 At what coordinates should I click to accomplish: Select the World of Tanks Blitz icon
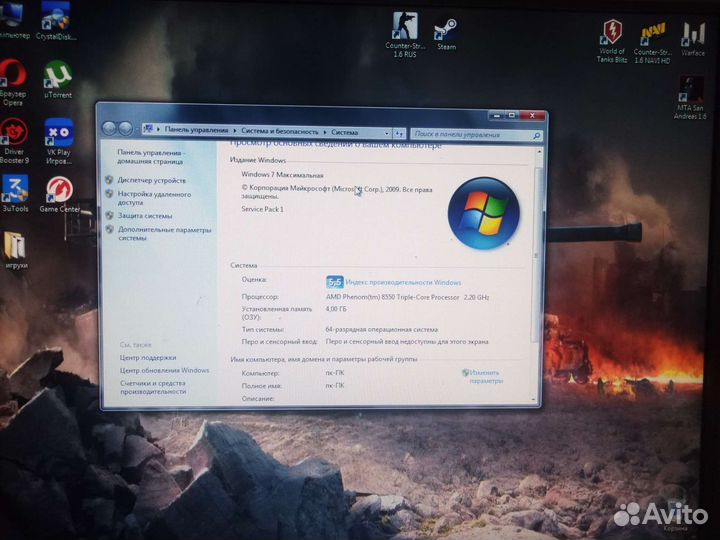click(611, 35)
